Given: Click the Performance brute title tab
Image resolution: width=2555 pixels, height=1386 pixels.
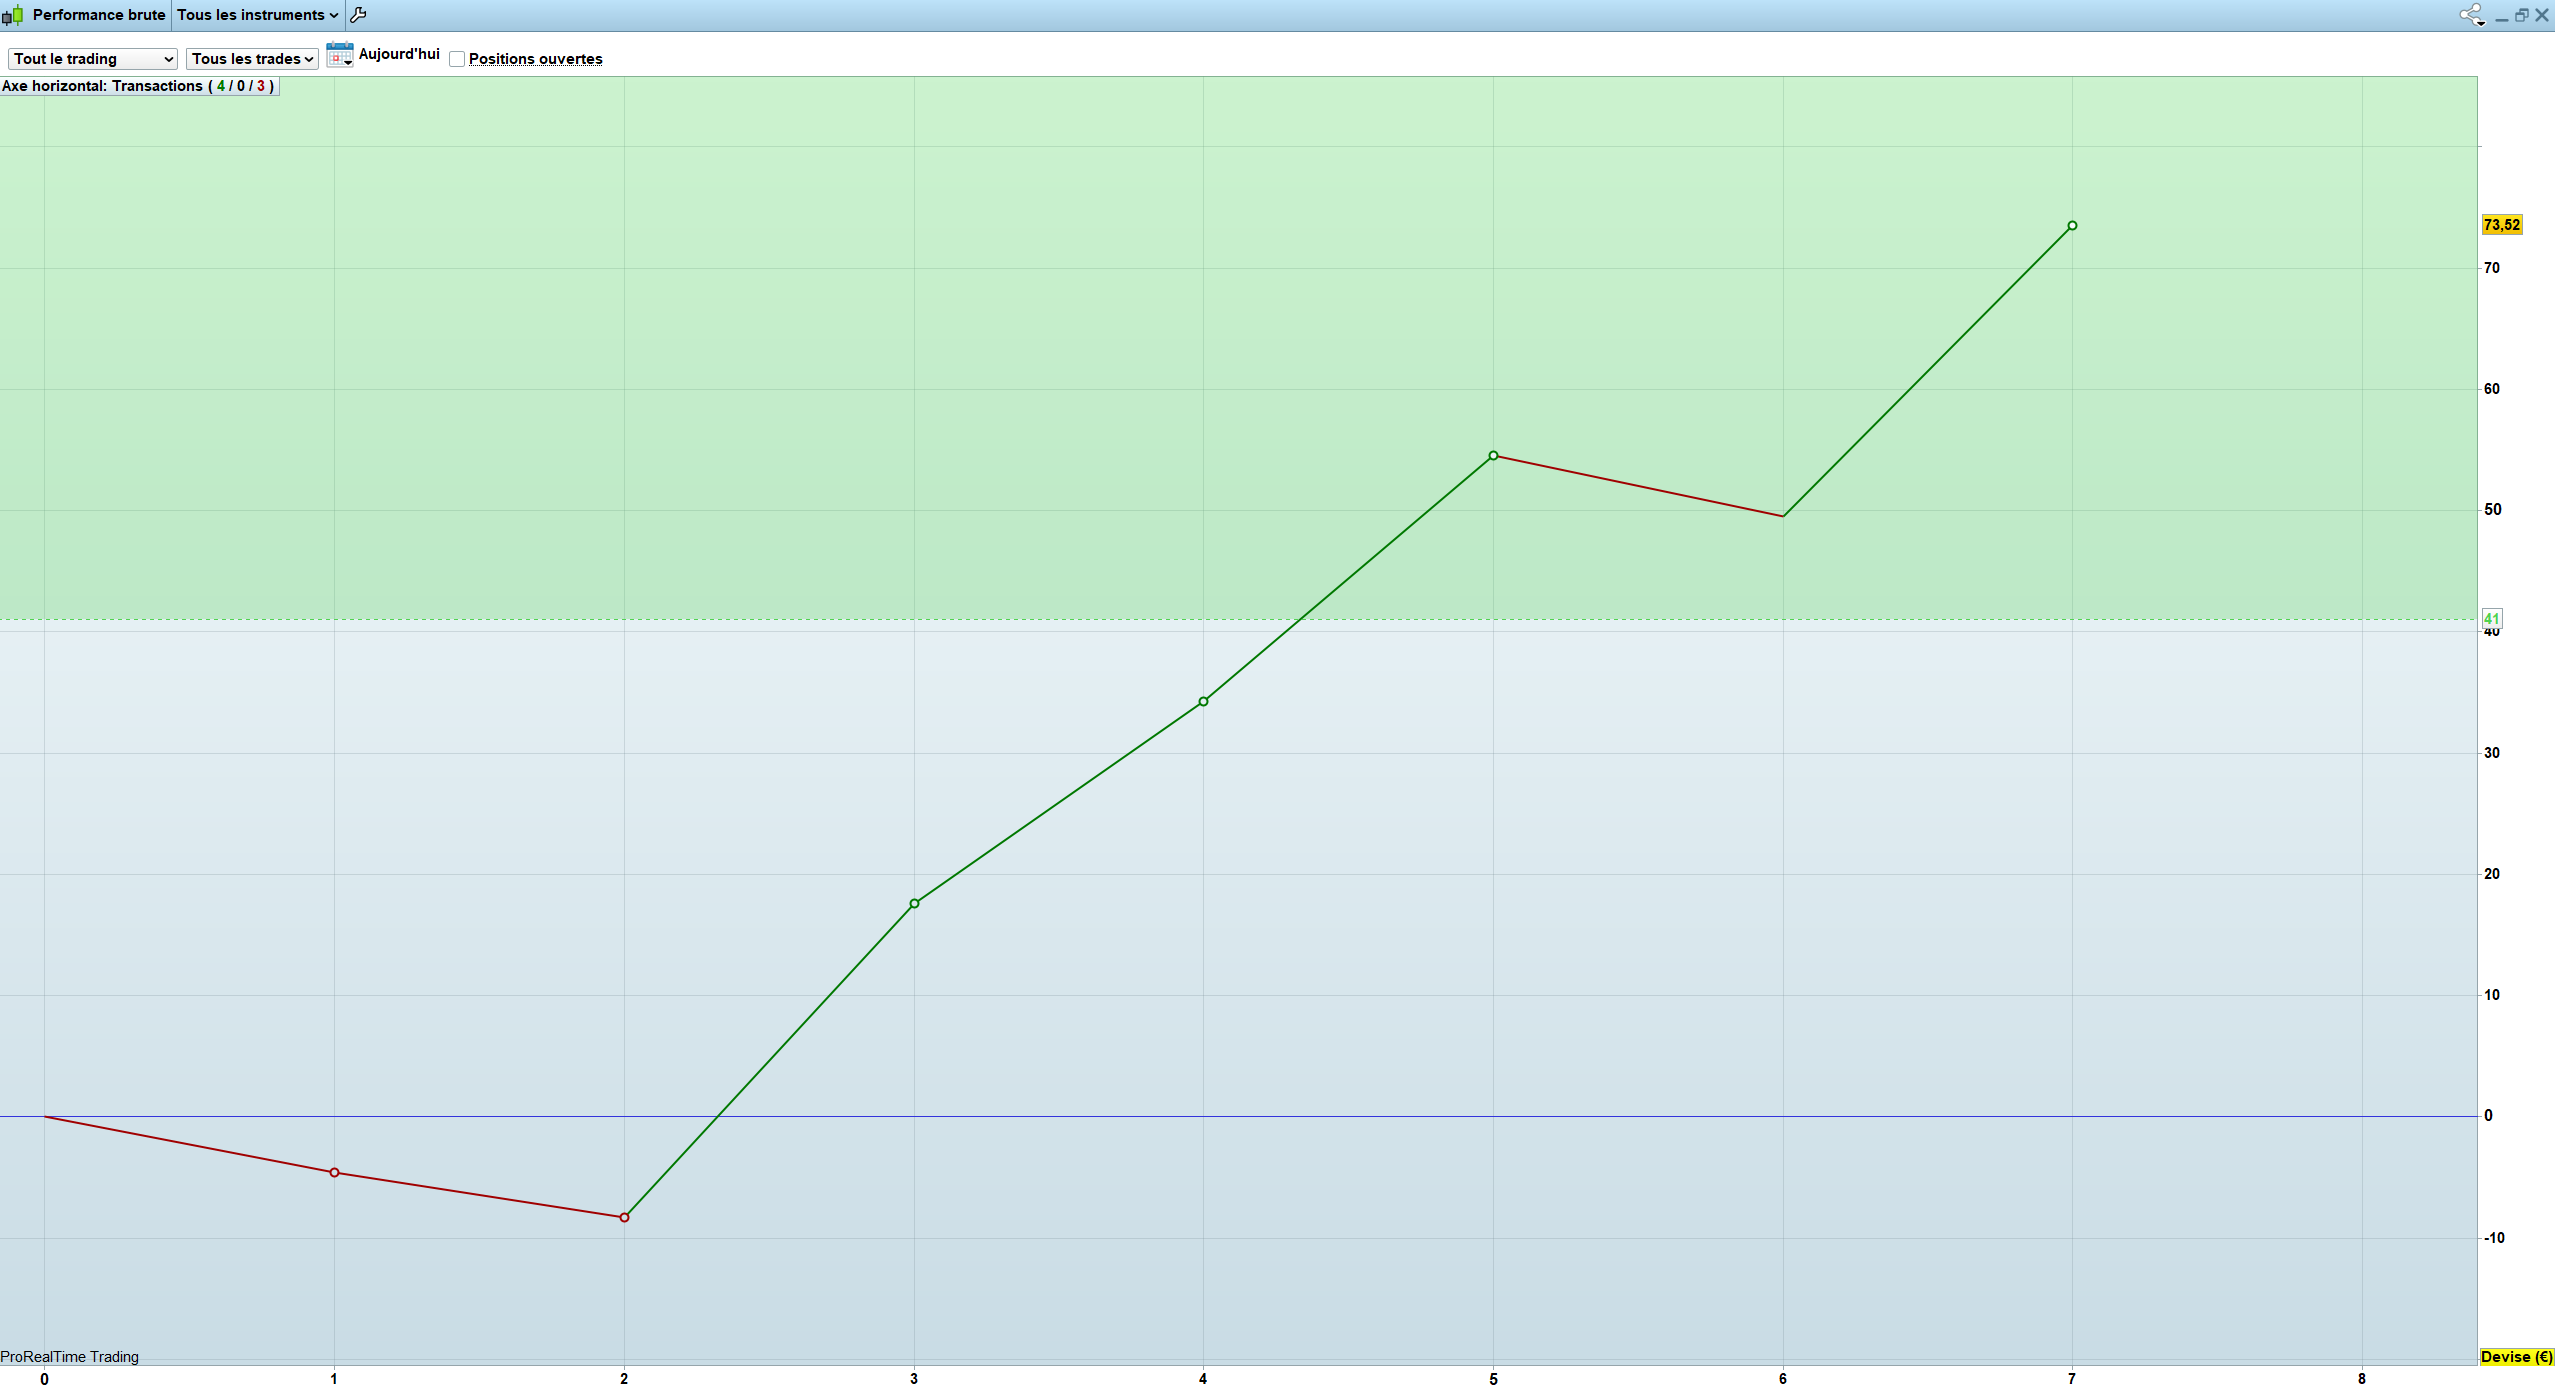Looking at the screenshot, I should point(98,15).
